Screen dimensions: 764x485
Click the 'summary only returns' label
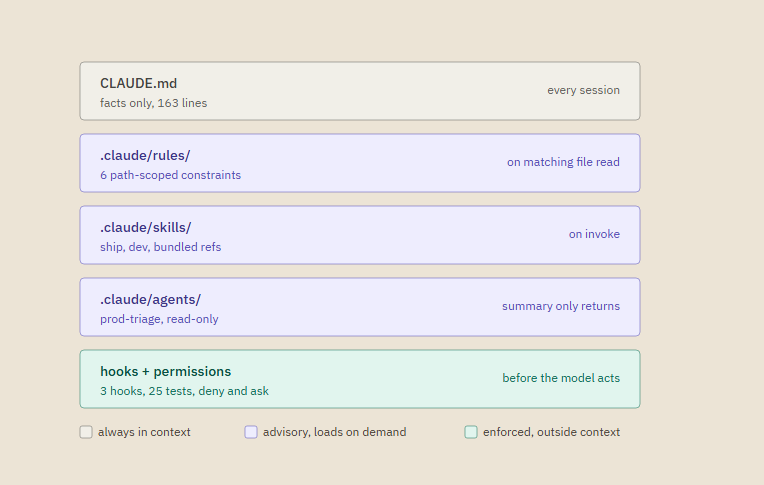561,306
